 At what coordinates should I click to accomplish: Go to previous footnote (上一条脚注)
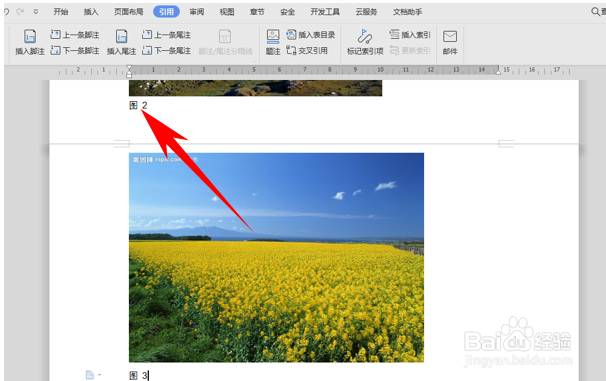pos(75,35)
